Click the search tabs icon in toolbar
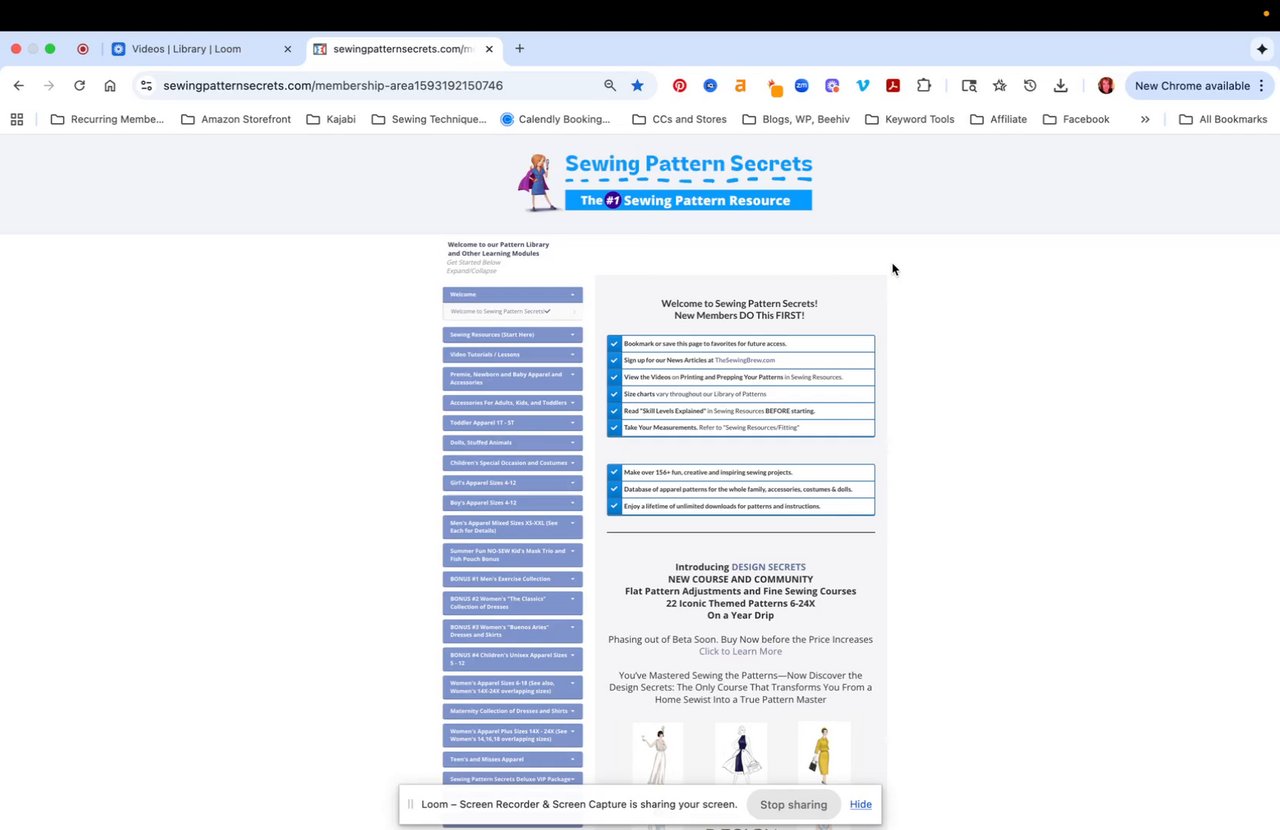Screen dimensions: 1280x830 pyautogui.click(x=969, y=86)
